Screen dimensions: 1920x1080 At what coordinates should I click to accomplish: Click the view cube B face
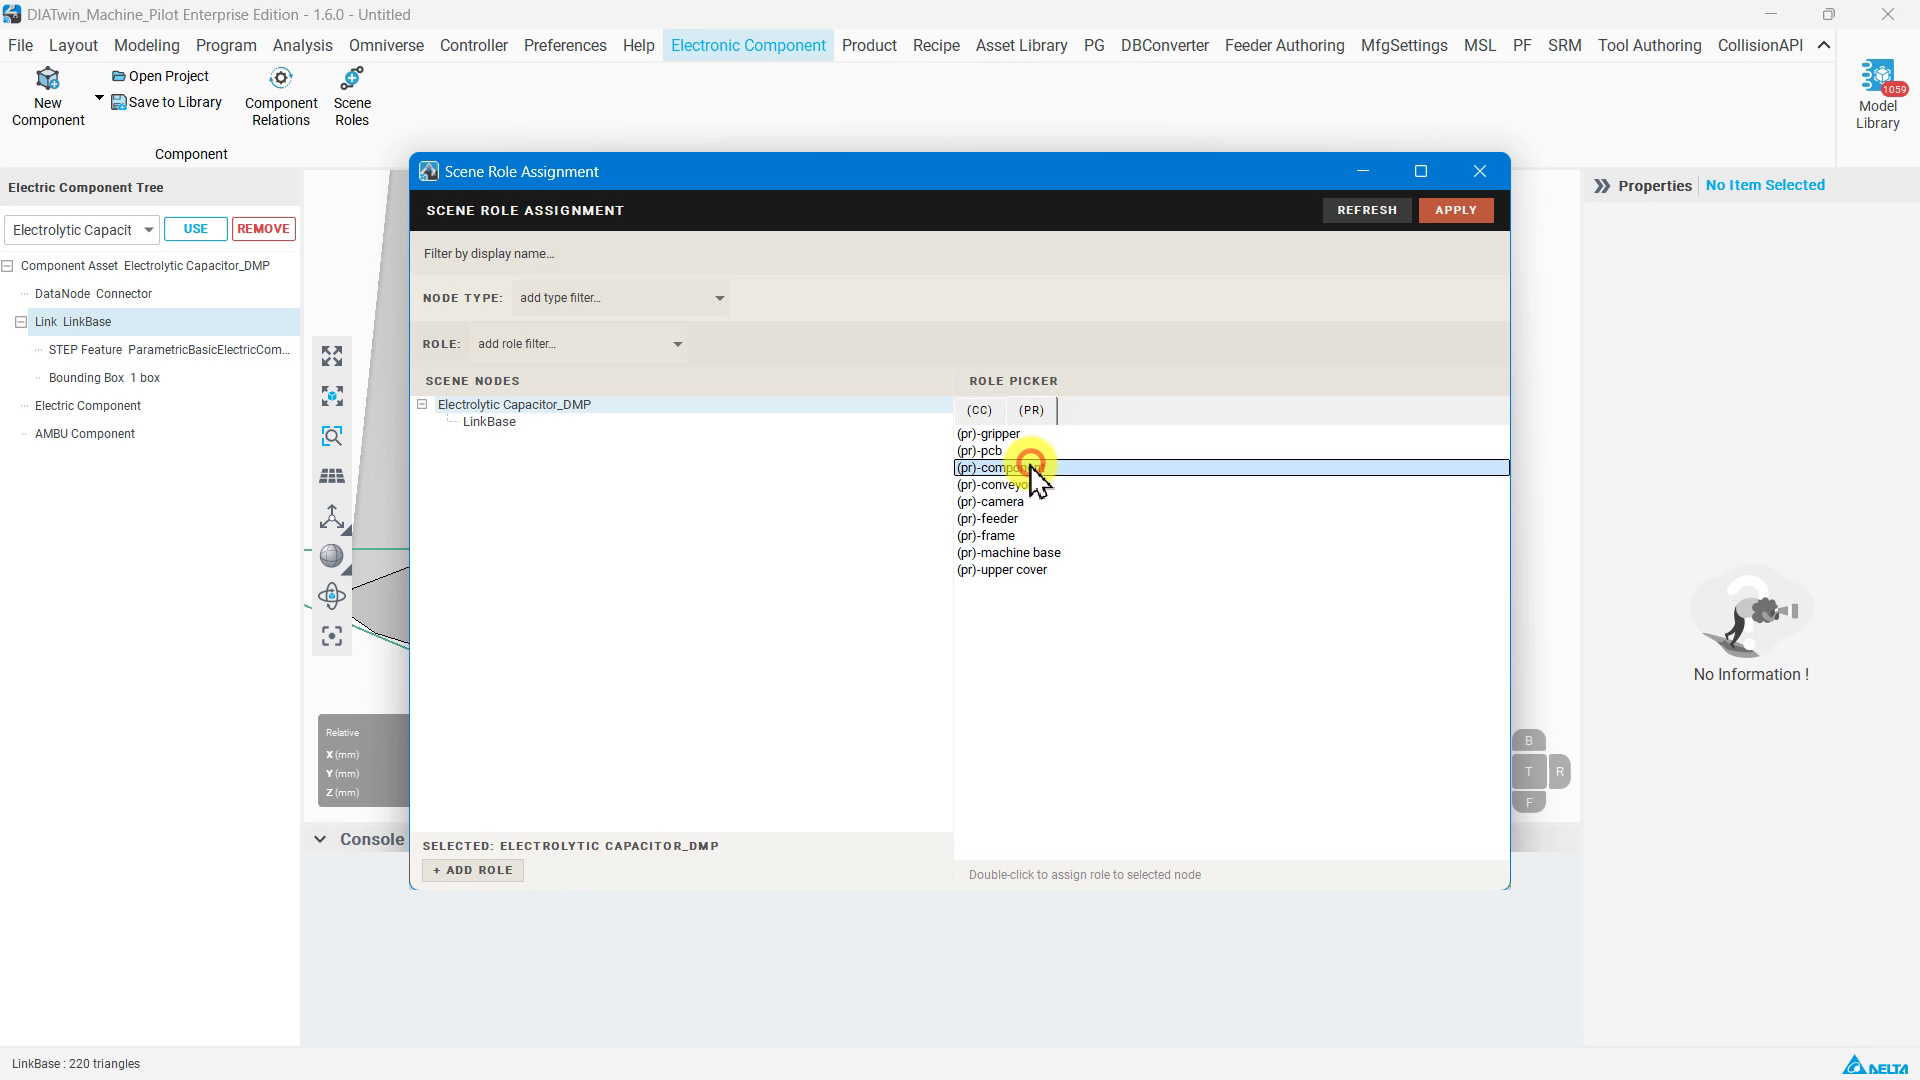pyautogui.click(x=1528, y=741)
